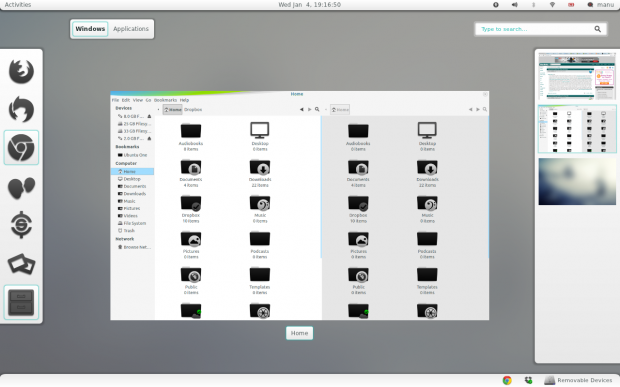Image resolution: width=620 pixels, height=387 pixels.
Task: Go forward in the right pane toolbar
Action: pos(478,109)
